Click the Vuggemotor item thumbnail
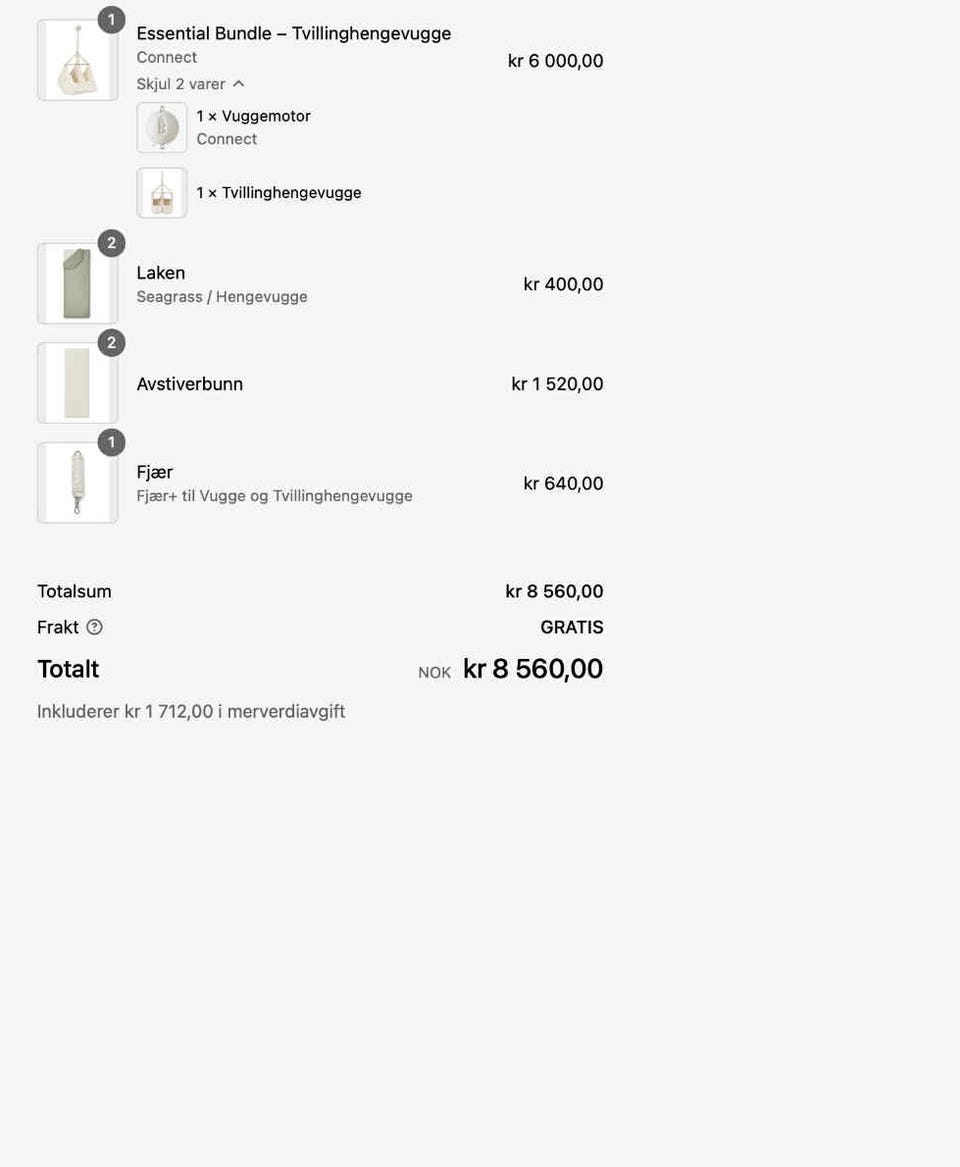 point(161,128)
